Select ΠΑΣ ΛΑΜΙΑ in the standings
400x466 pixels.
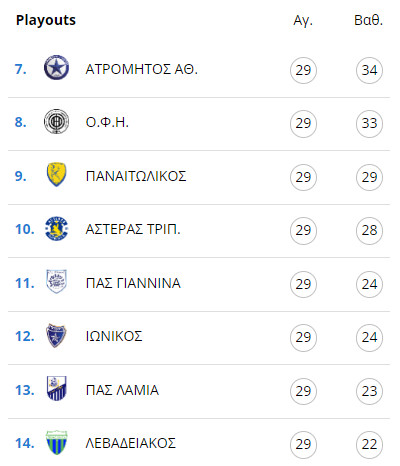pyautogui.click(x=122, y=390)
